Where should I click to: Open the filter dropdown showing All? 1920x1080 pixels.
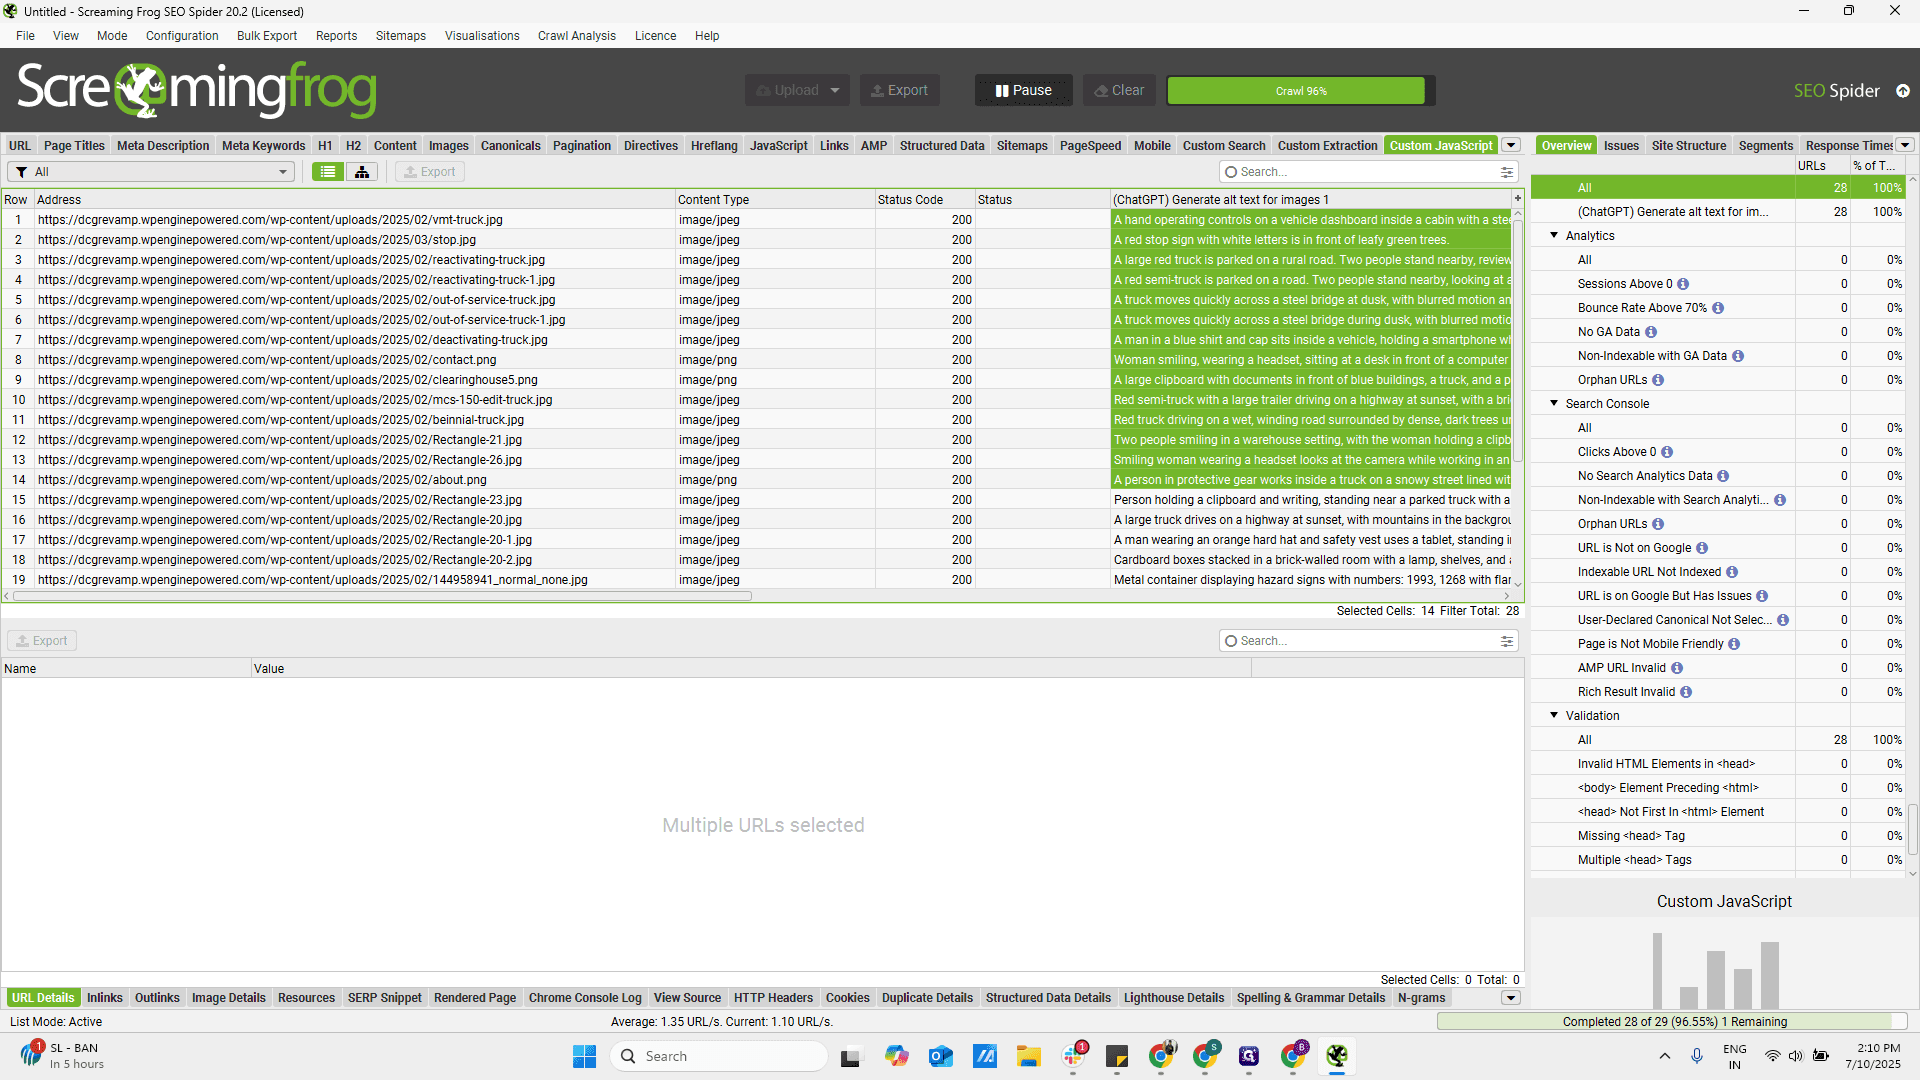click(151, 172)
